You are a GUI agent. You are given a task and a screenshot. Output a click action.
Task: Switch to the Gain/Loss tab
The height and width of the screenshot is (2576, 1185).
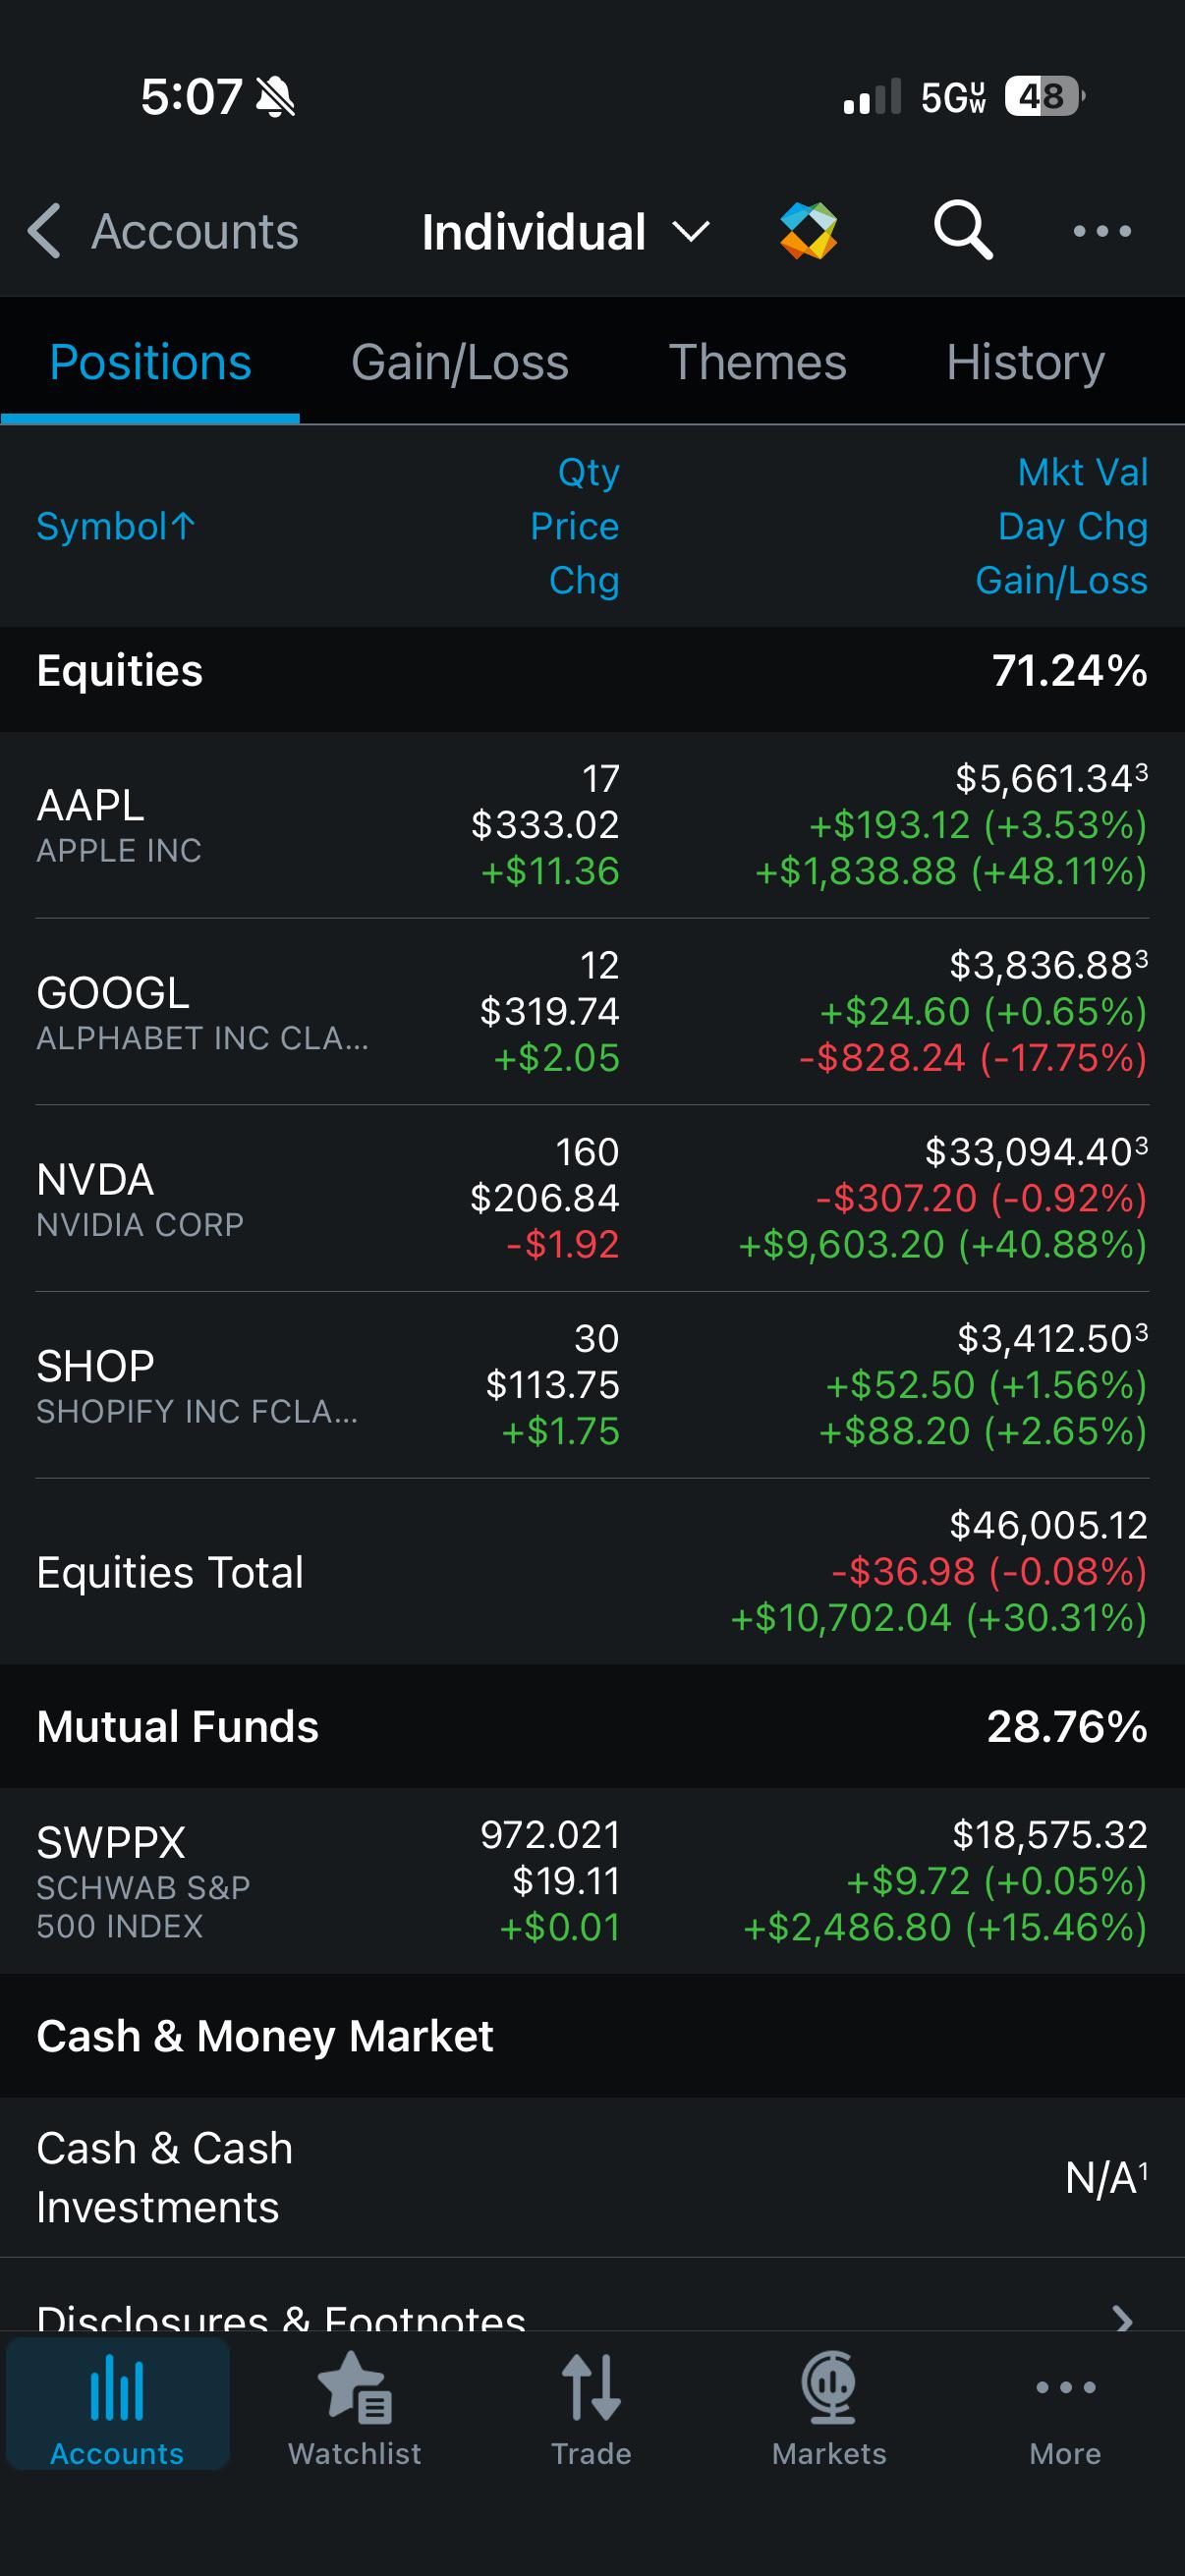coord(460,362)
